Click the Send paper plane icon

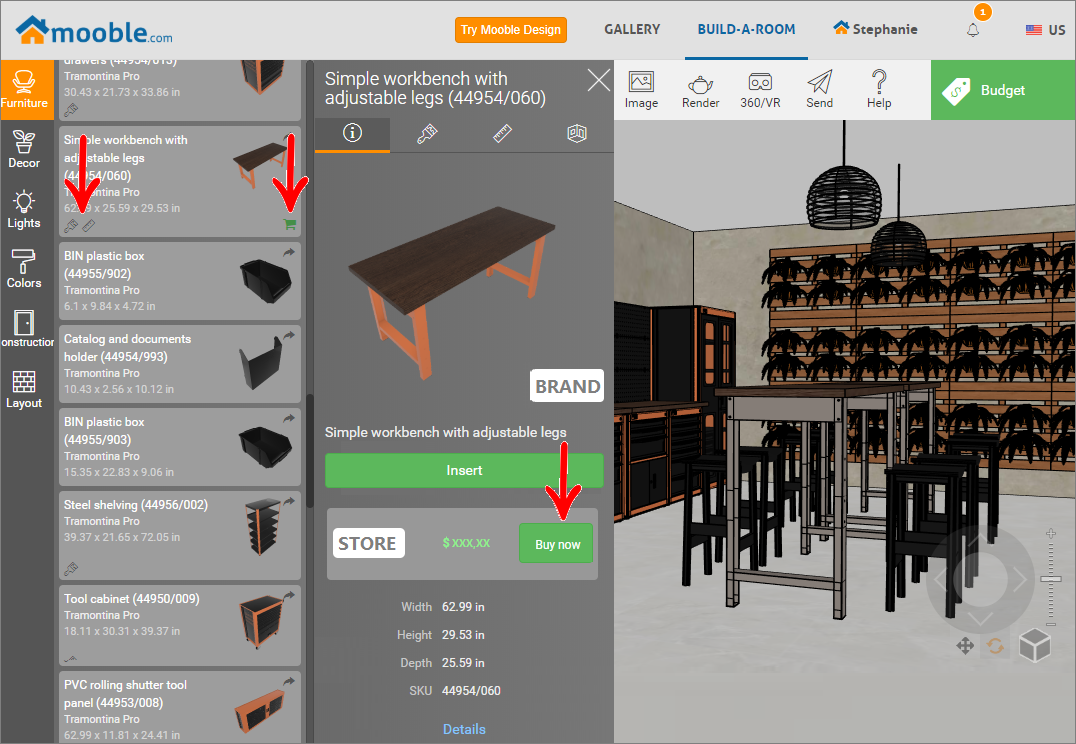pyautogui.click(x=819, y=90)
